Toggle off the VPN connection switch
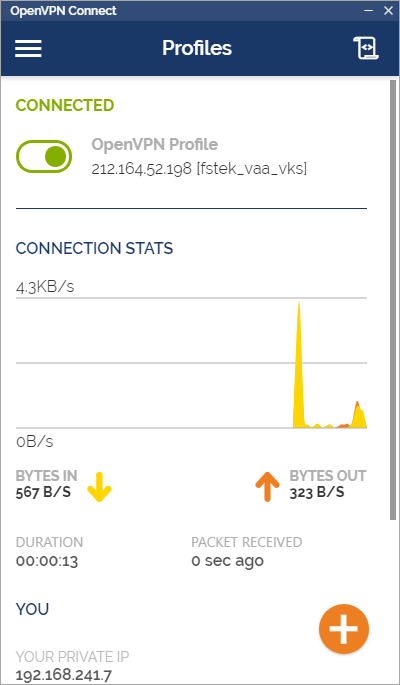 point(44,156)
